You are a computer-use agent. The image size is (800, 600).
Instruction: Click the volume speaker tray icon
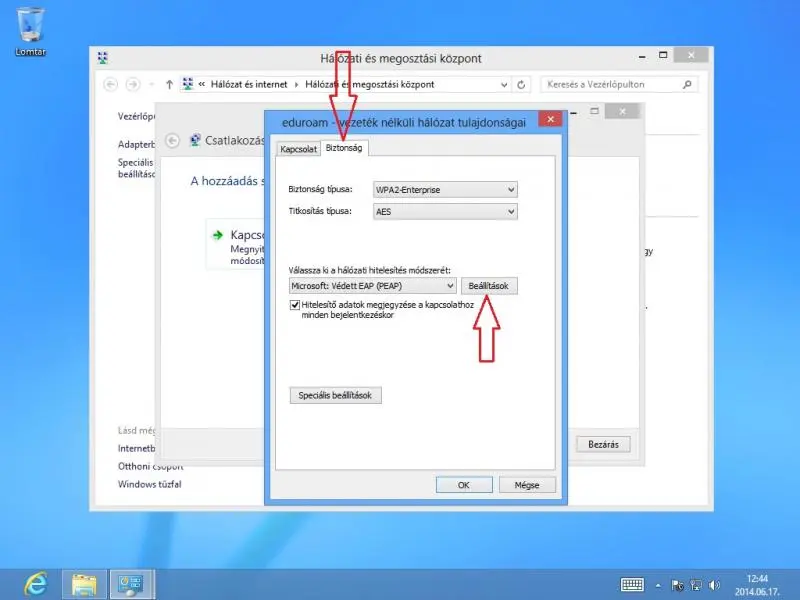pyautogui.click(x=714, y=584)
